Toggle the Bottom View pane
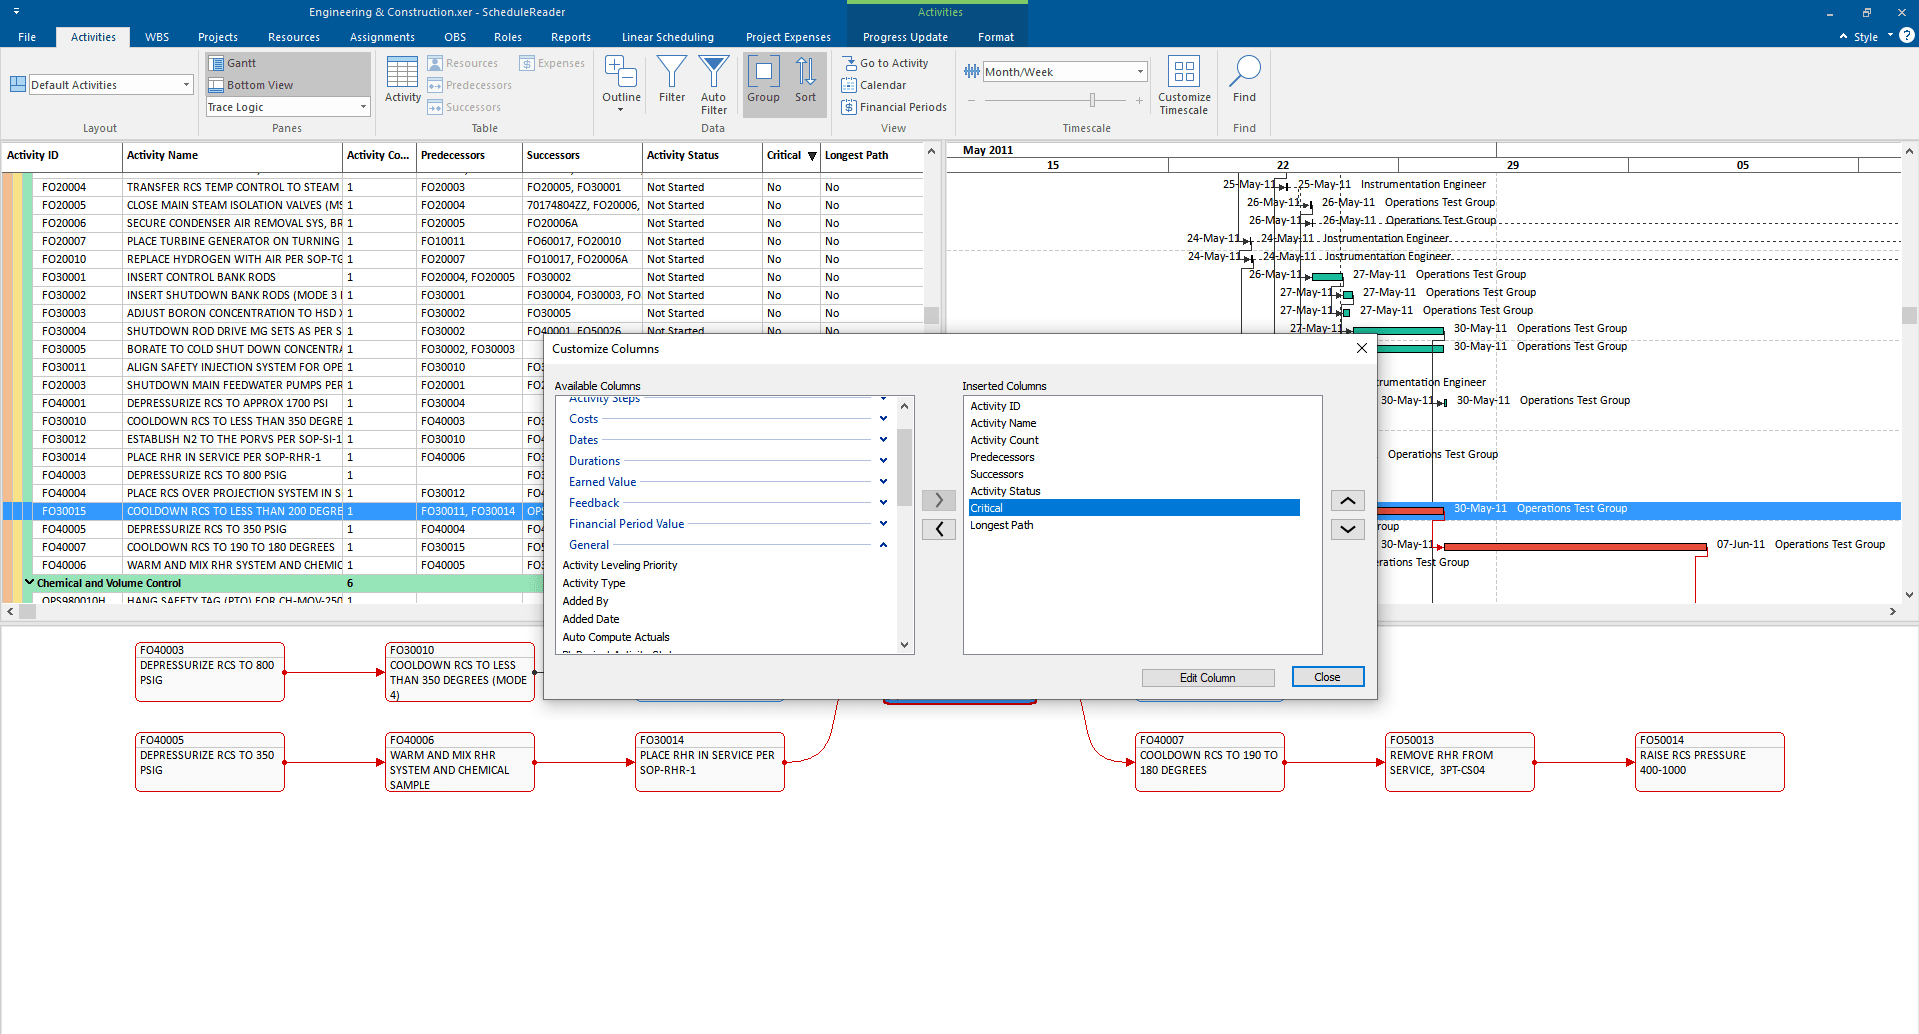Image resolution: width=1919 pixels, height=1034 pixels. click(x=287, y=85)
